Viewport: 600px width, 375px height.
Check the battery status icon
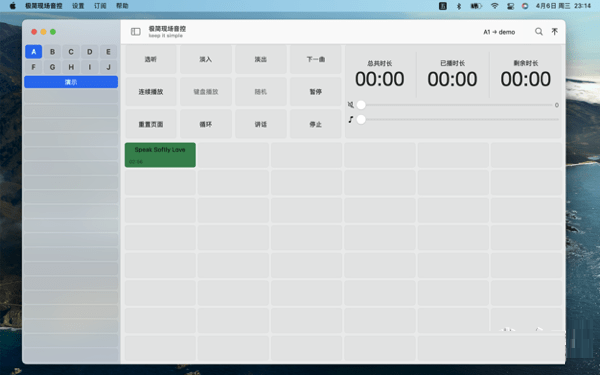[476, 6]
